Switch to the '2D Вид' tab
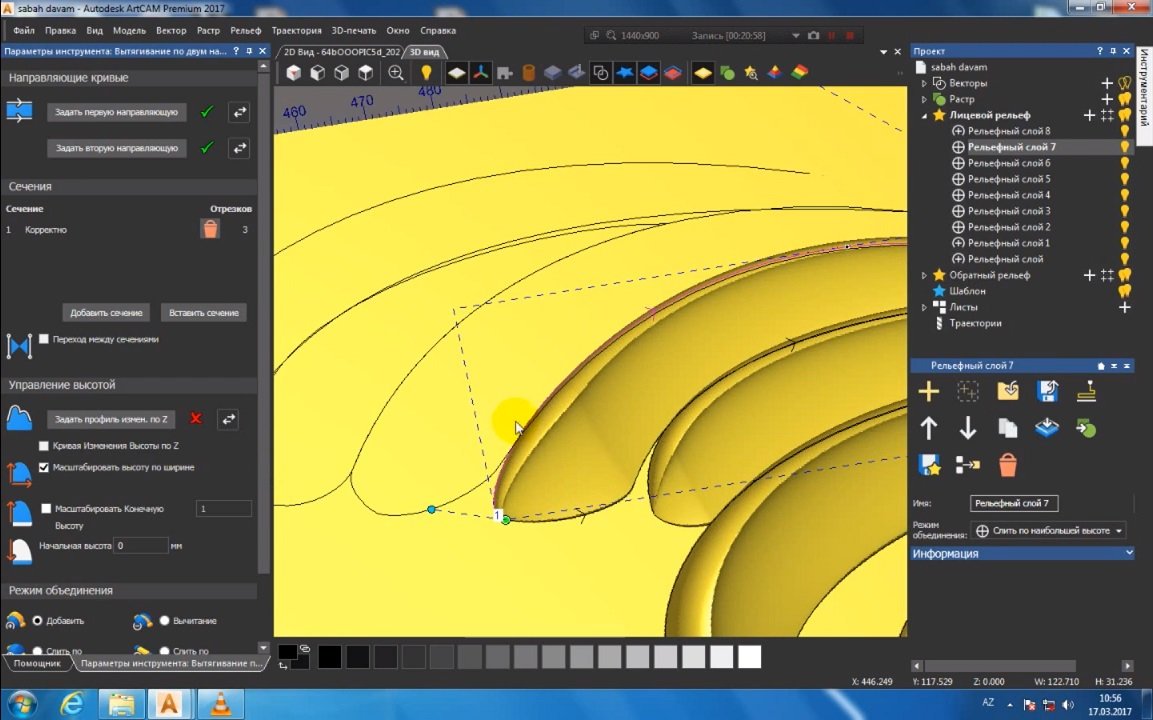 (x=341, y=52)
